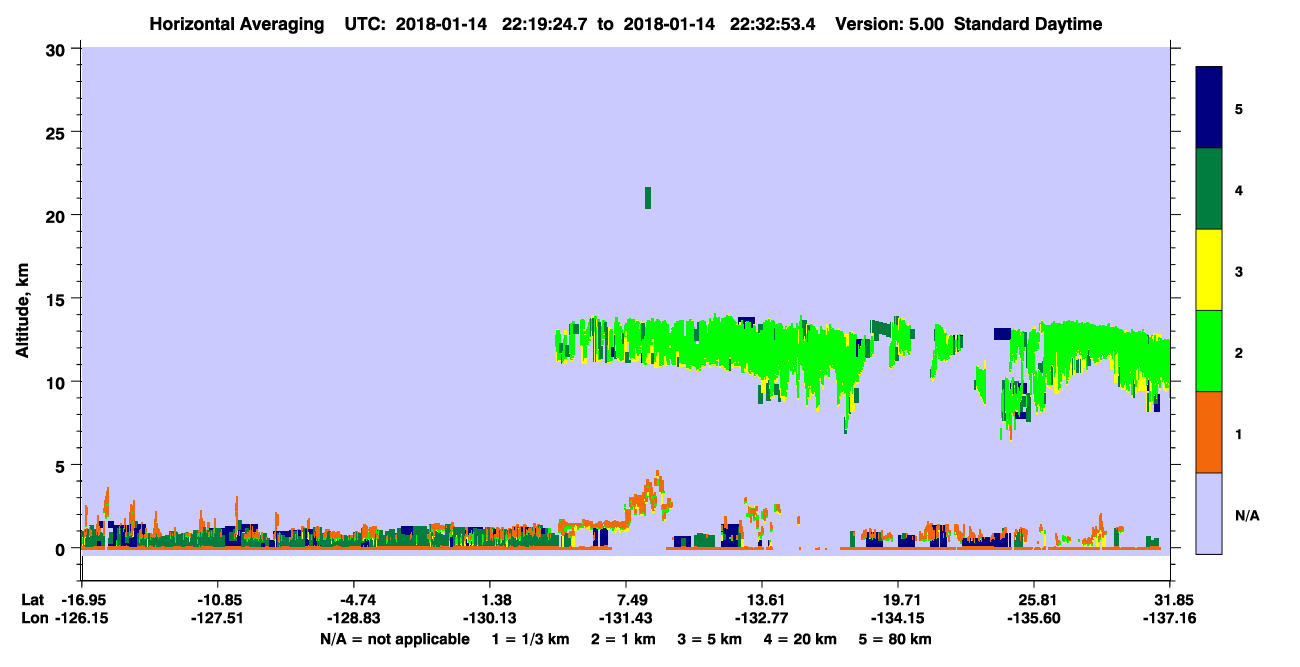Click longitude value -132.77
The width and height of the screenshot is (1300, 667).
coord(762,618)
